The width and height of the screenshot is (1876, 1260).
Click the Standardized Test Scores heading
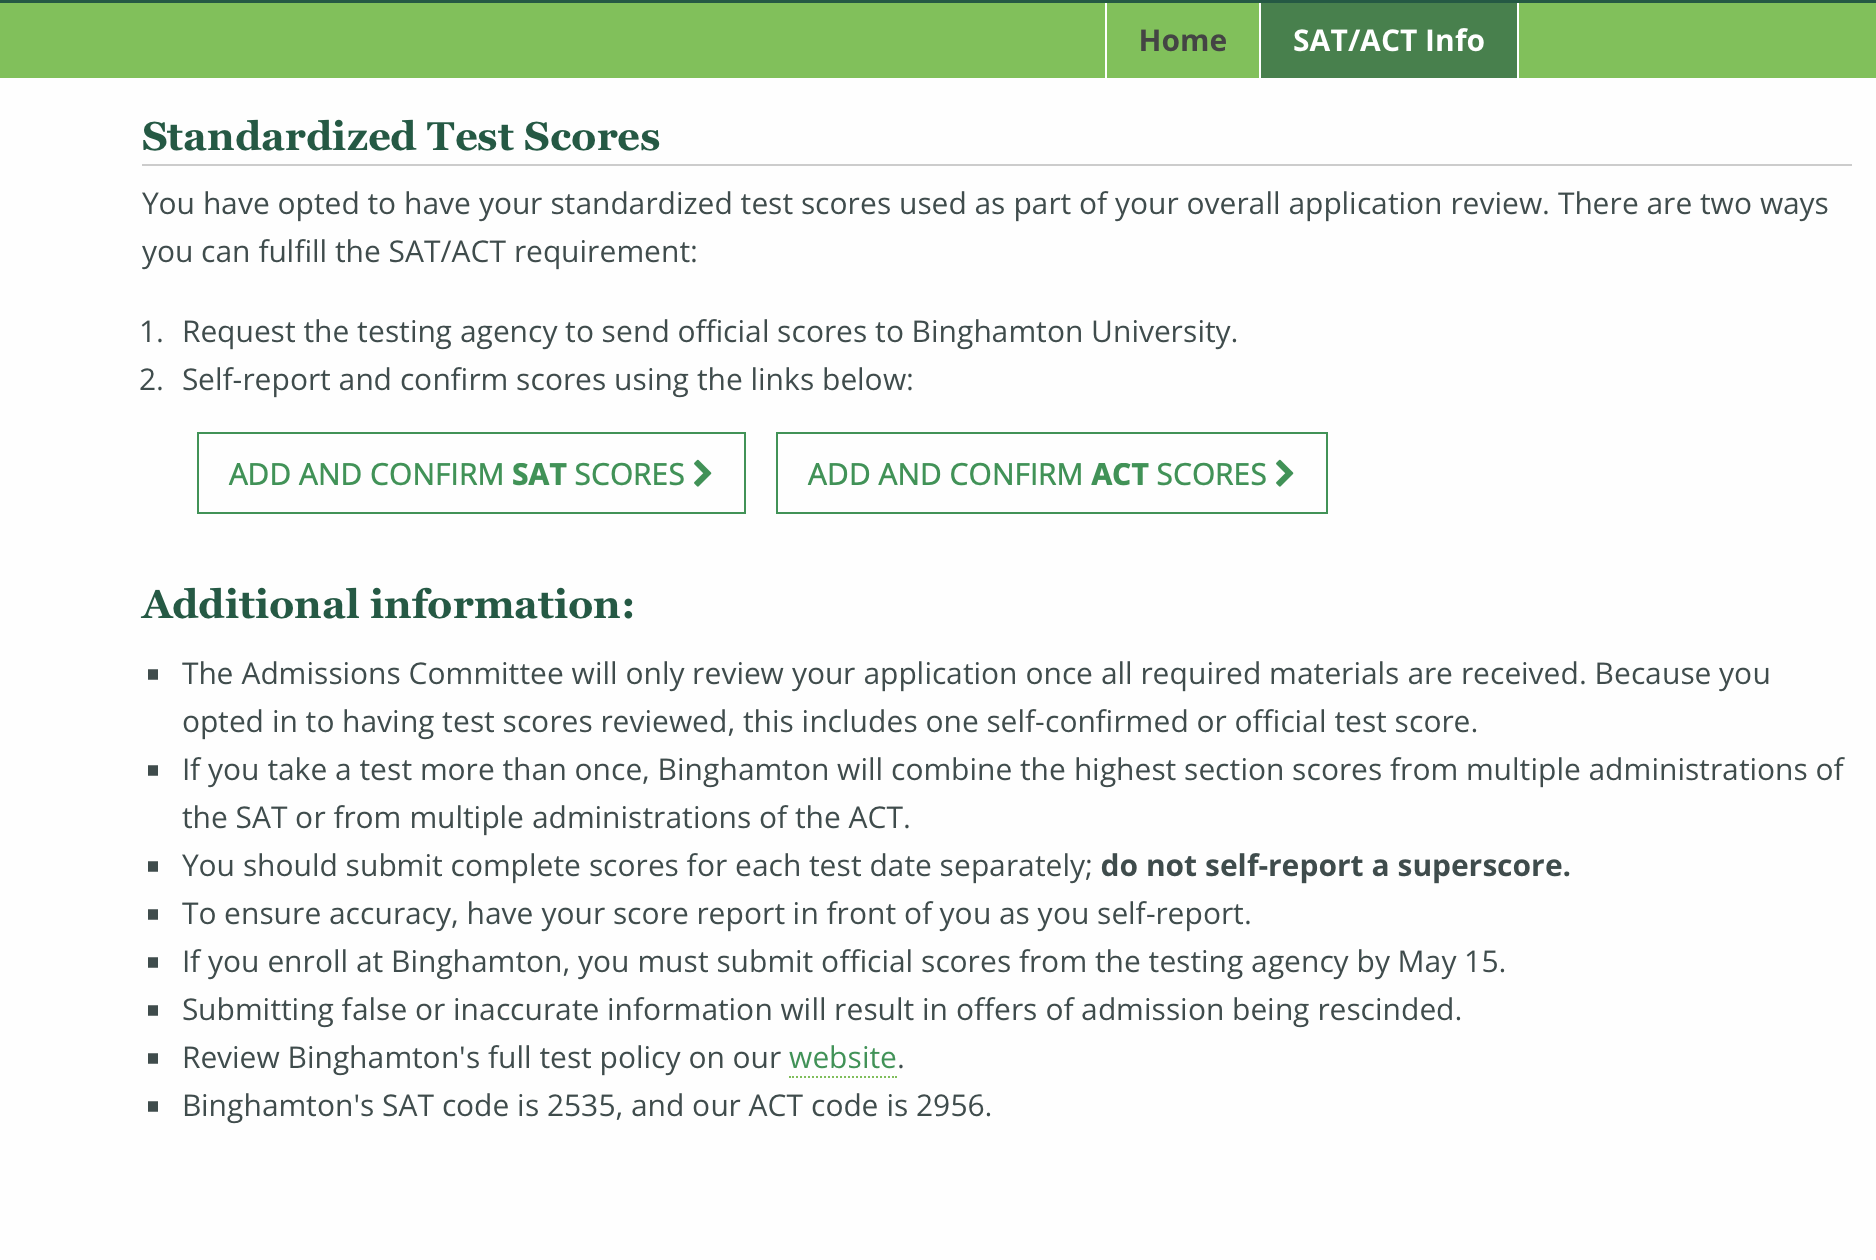click(401, 136)
